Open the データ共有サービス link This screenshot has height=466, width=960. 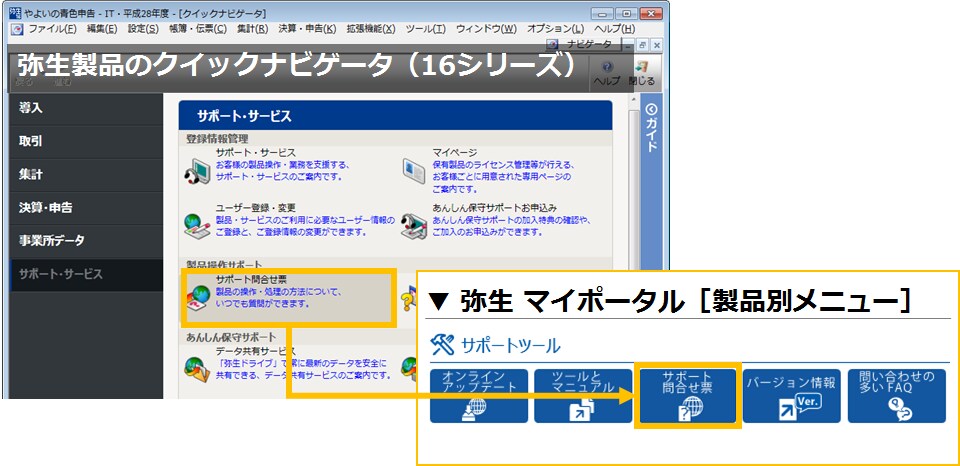(256, 351)
